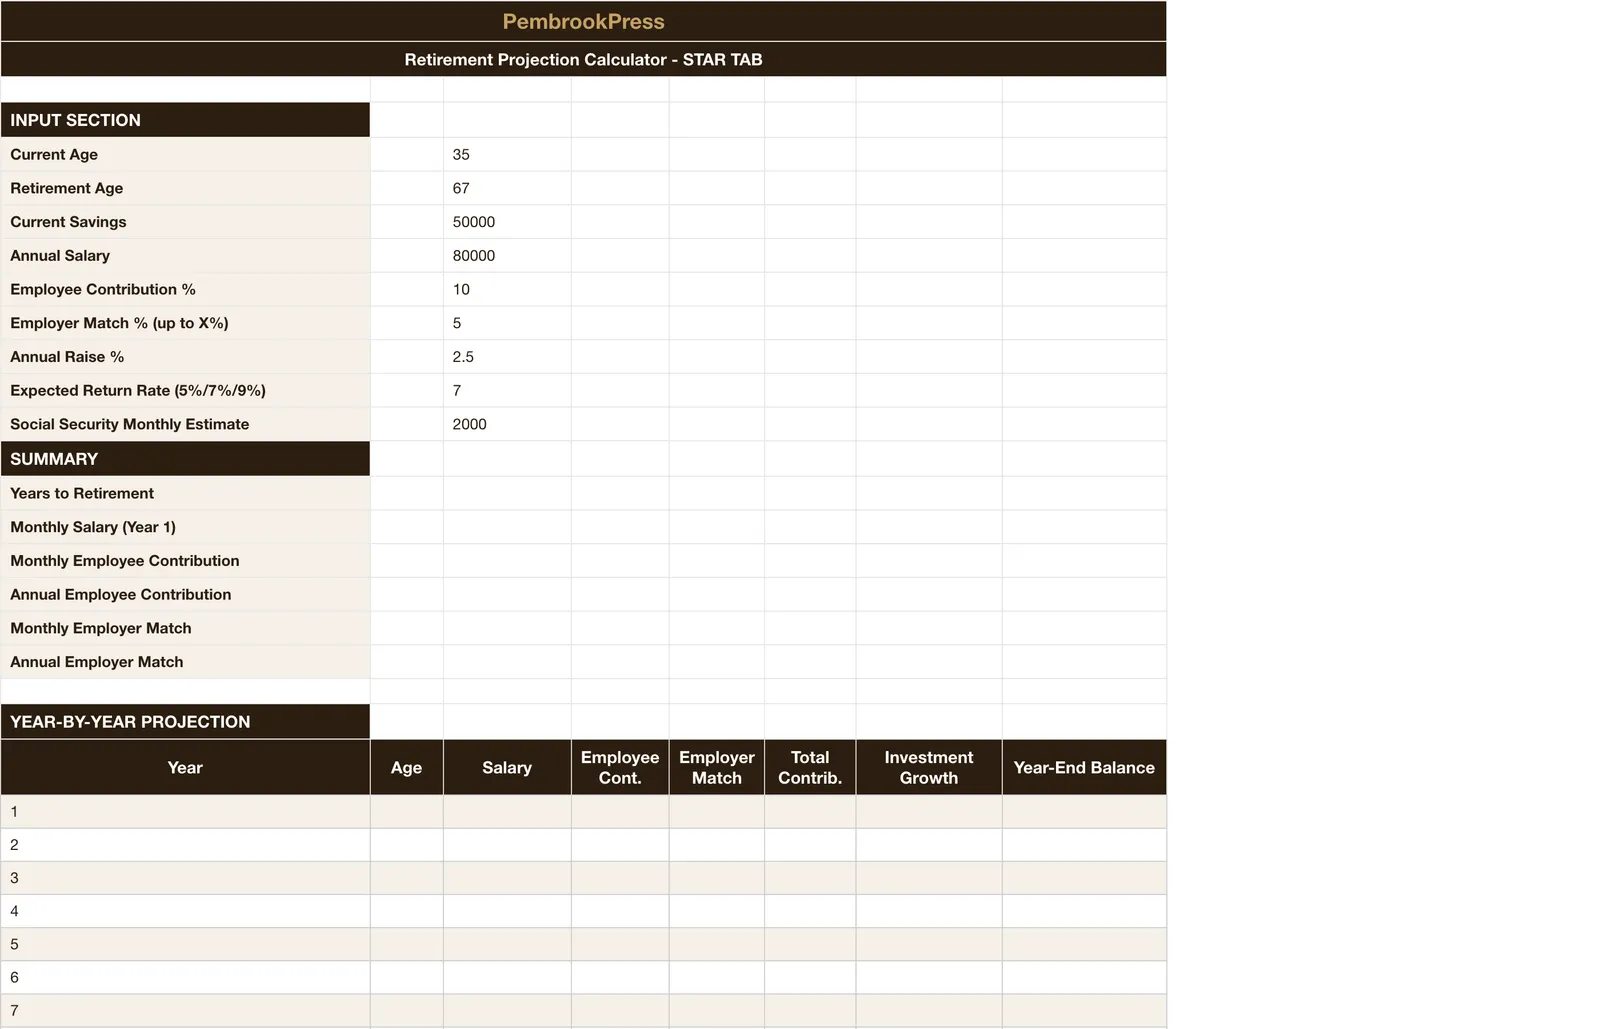Select the Annual Salary label
This screenshot has width=1600, height=1029.
[185, 255]
